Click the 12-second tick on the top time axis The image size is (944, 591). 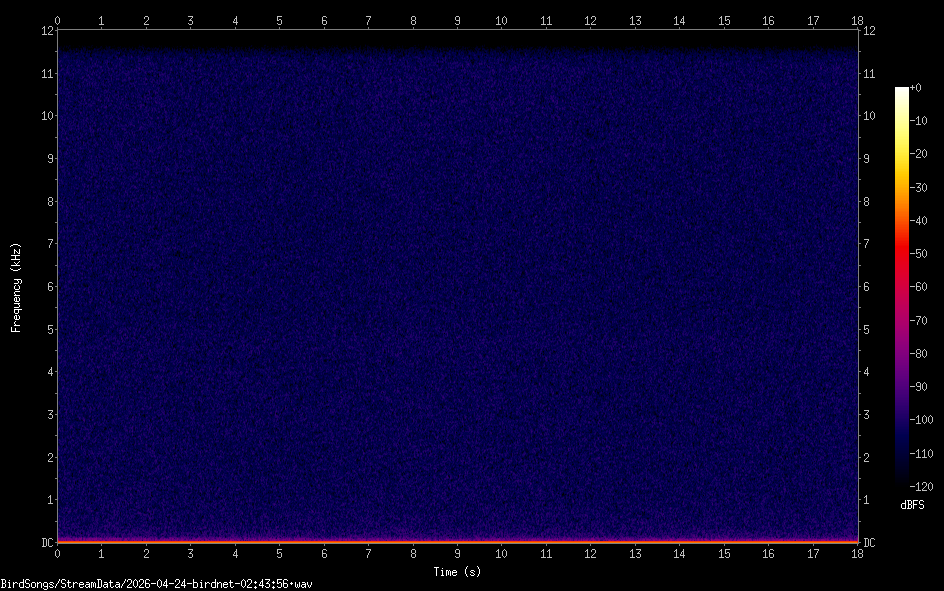pyautogui.click(x=590, y=20)
